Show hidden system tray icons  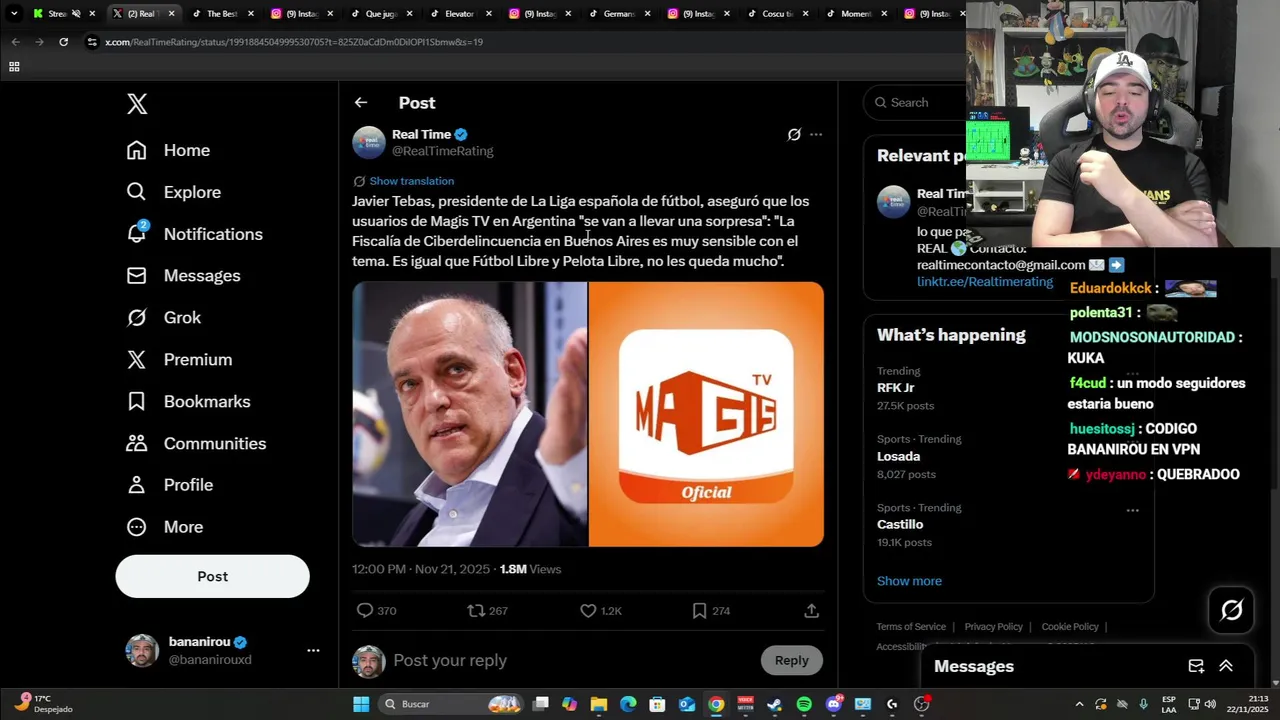[x=1080, y=704]
